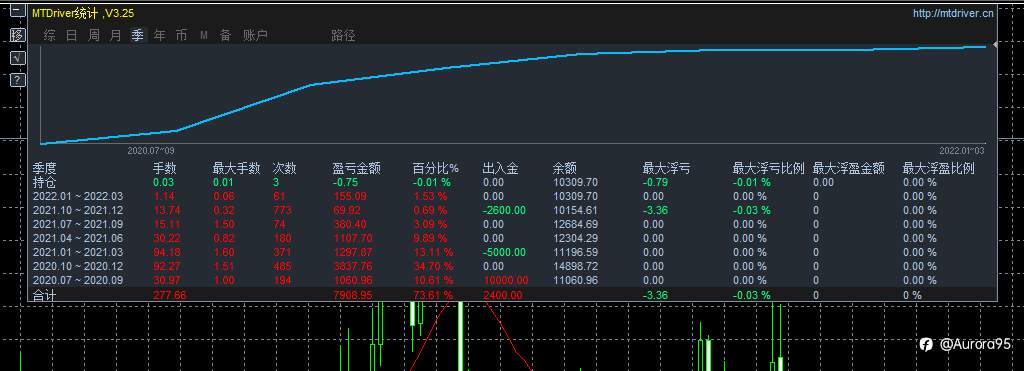The height and width of the screenshot is (371, 1024).
Task: Click the total profit value 7908.95
Action: 353,295
